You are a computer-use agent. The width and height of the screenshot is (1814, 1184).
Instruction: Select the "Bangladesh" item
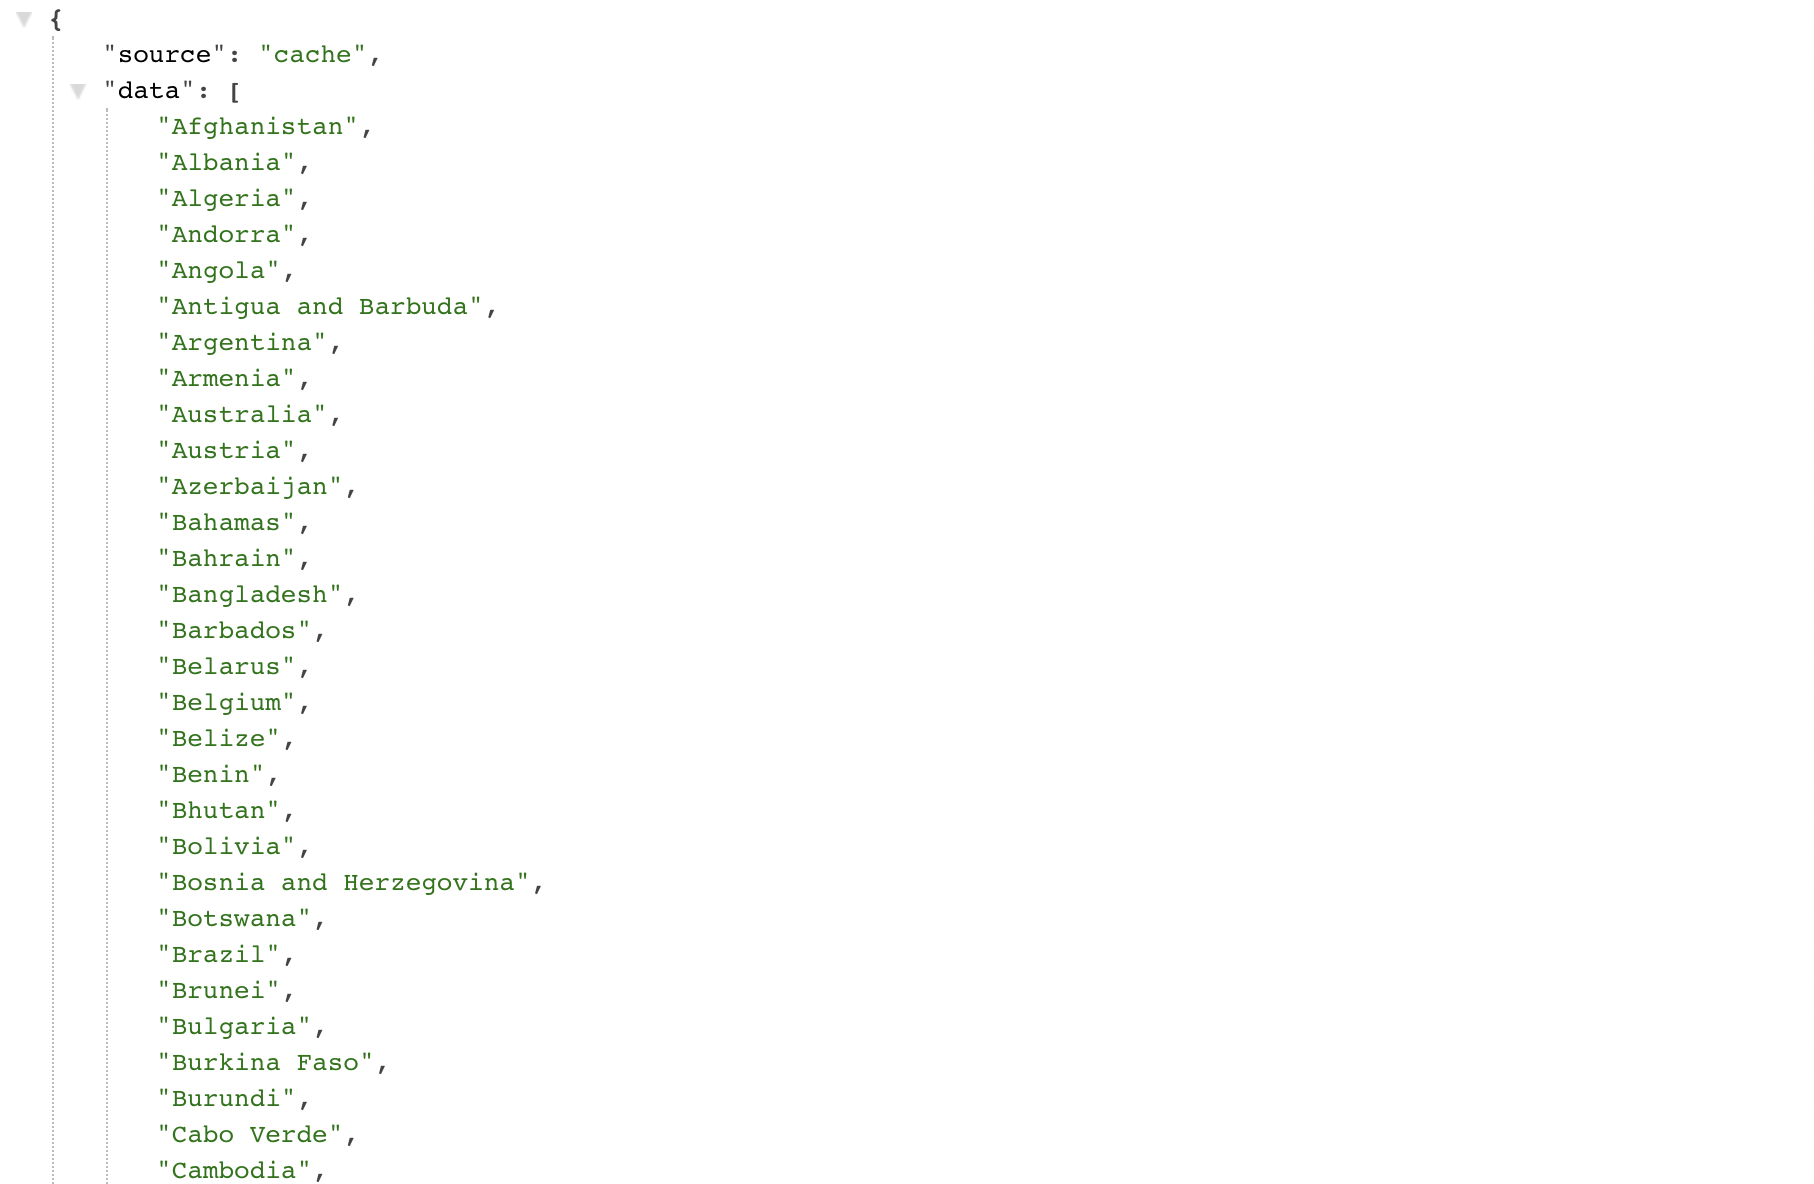click(x=250, y=595)
